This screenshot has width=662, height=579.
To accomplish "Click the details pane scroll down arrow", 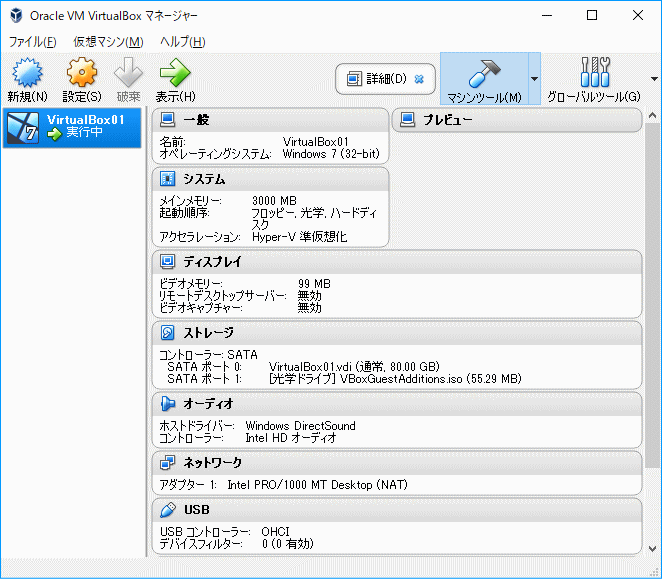I will (652, 549).
